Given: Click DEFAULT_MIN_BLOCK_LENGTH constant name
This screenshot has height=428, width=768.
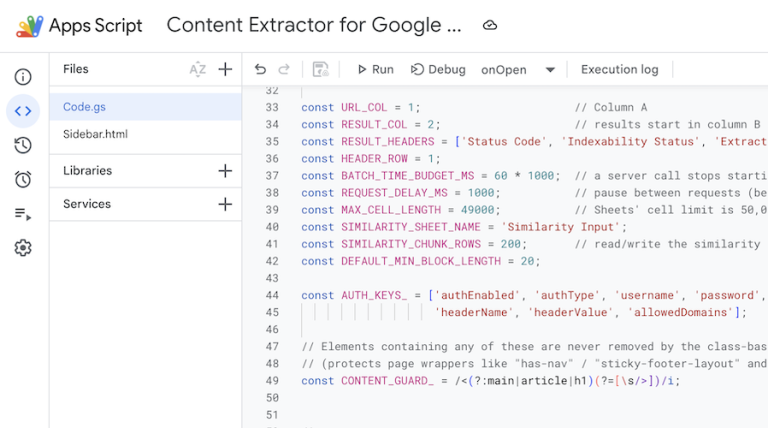Looking at the screenshot, I should pyautogui.click(x=421, y=262).
